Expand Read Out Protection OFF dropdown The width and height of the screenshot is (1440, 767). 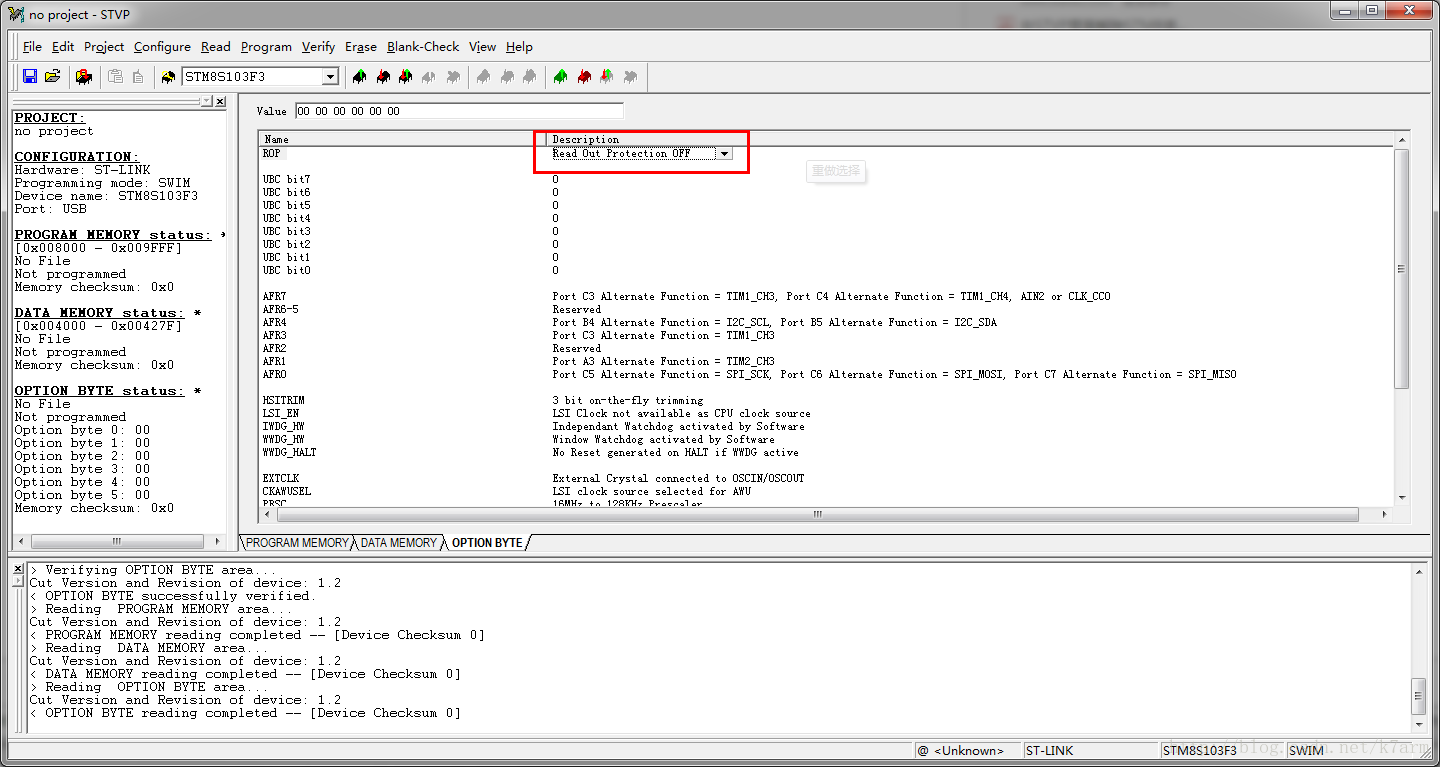[x=725, y=153]
